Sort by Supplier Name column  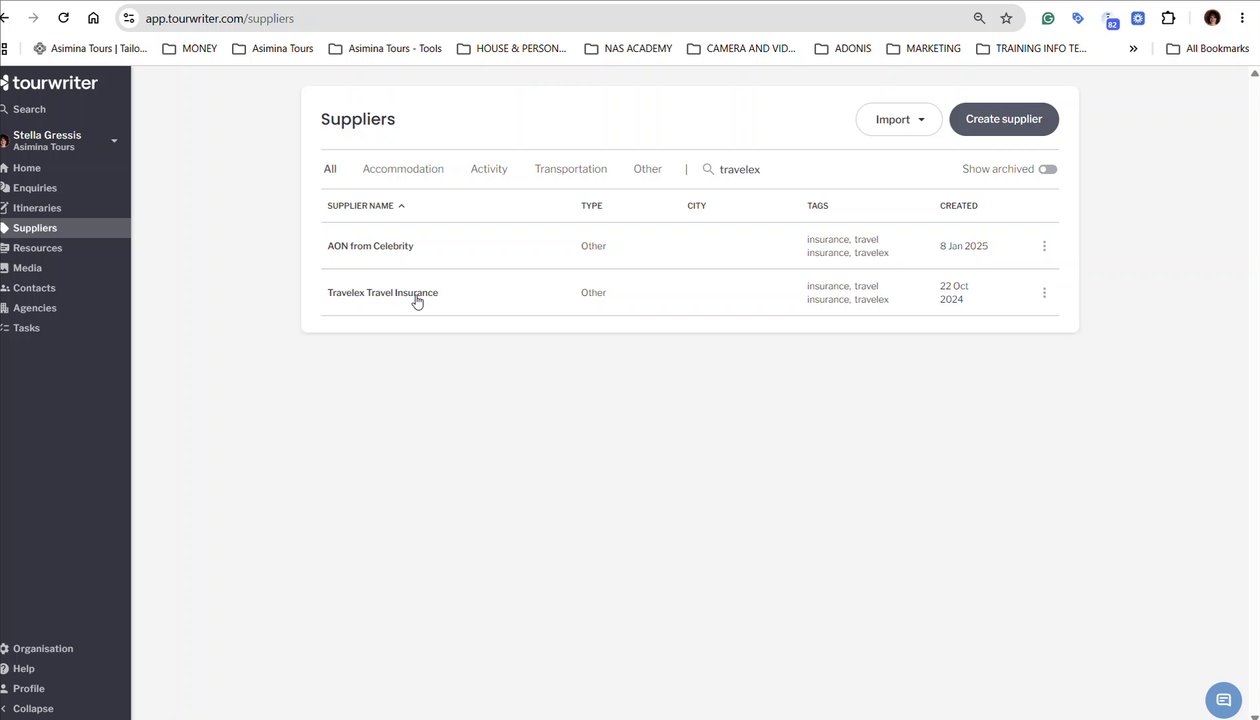366,206
